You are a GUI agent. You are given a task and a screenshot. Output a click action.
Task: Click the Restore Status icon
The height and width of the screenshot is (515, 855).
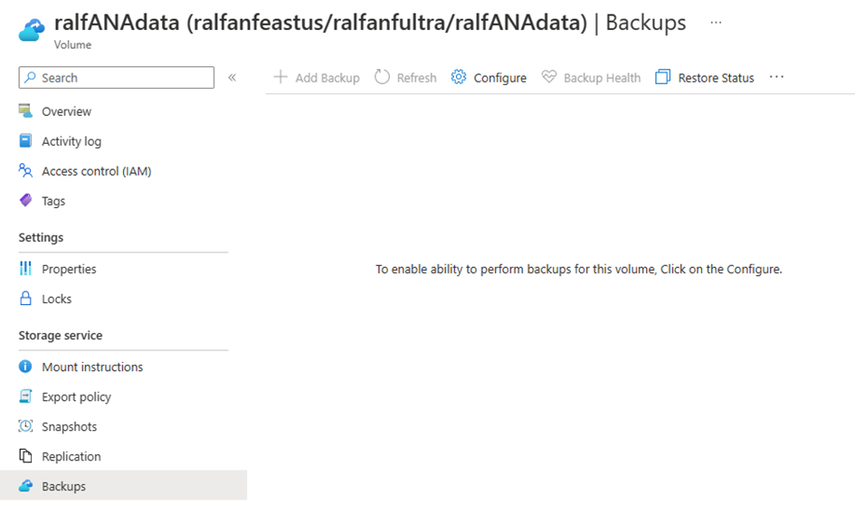click(x=663, y=77)
